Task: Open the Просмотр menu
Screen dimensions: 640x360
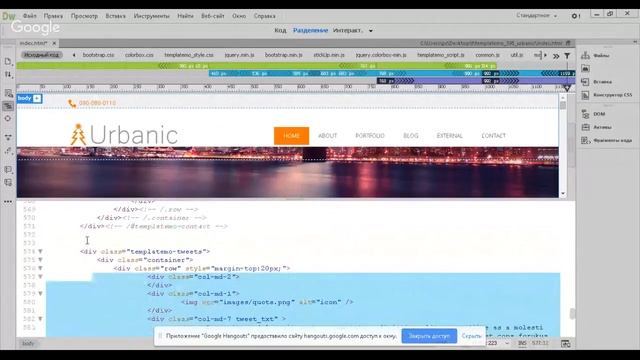Action: 84,16
